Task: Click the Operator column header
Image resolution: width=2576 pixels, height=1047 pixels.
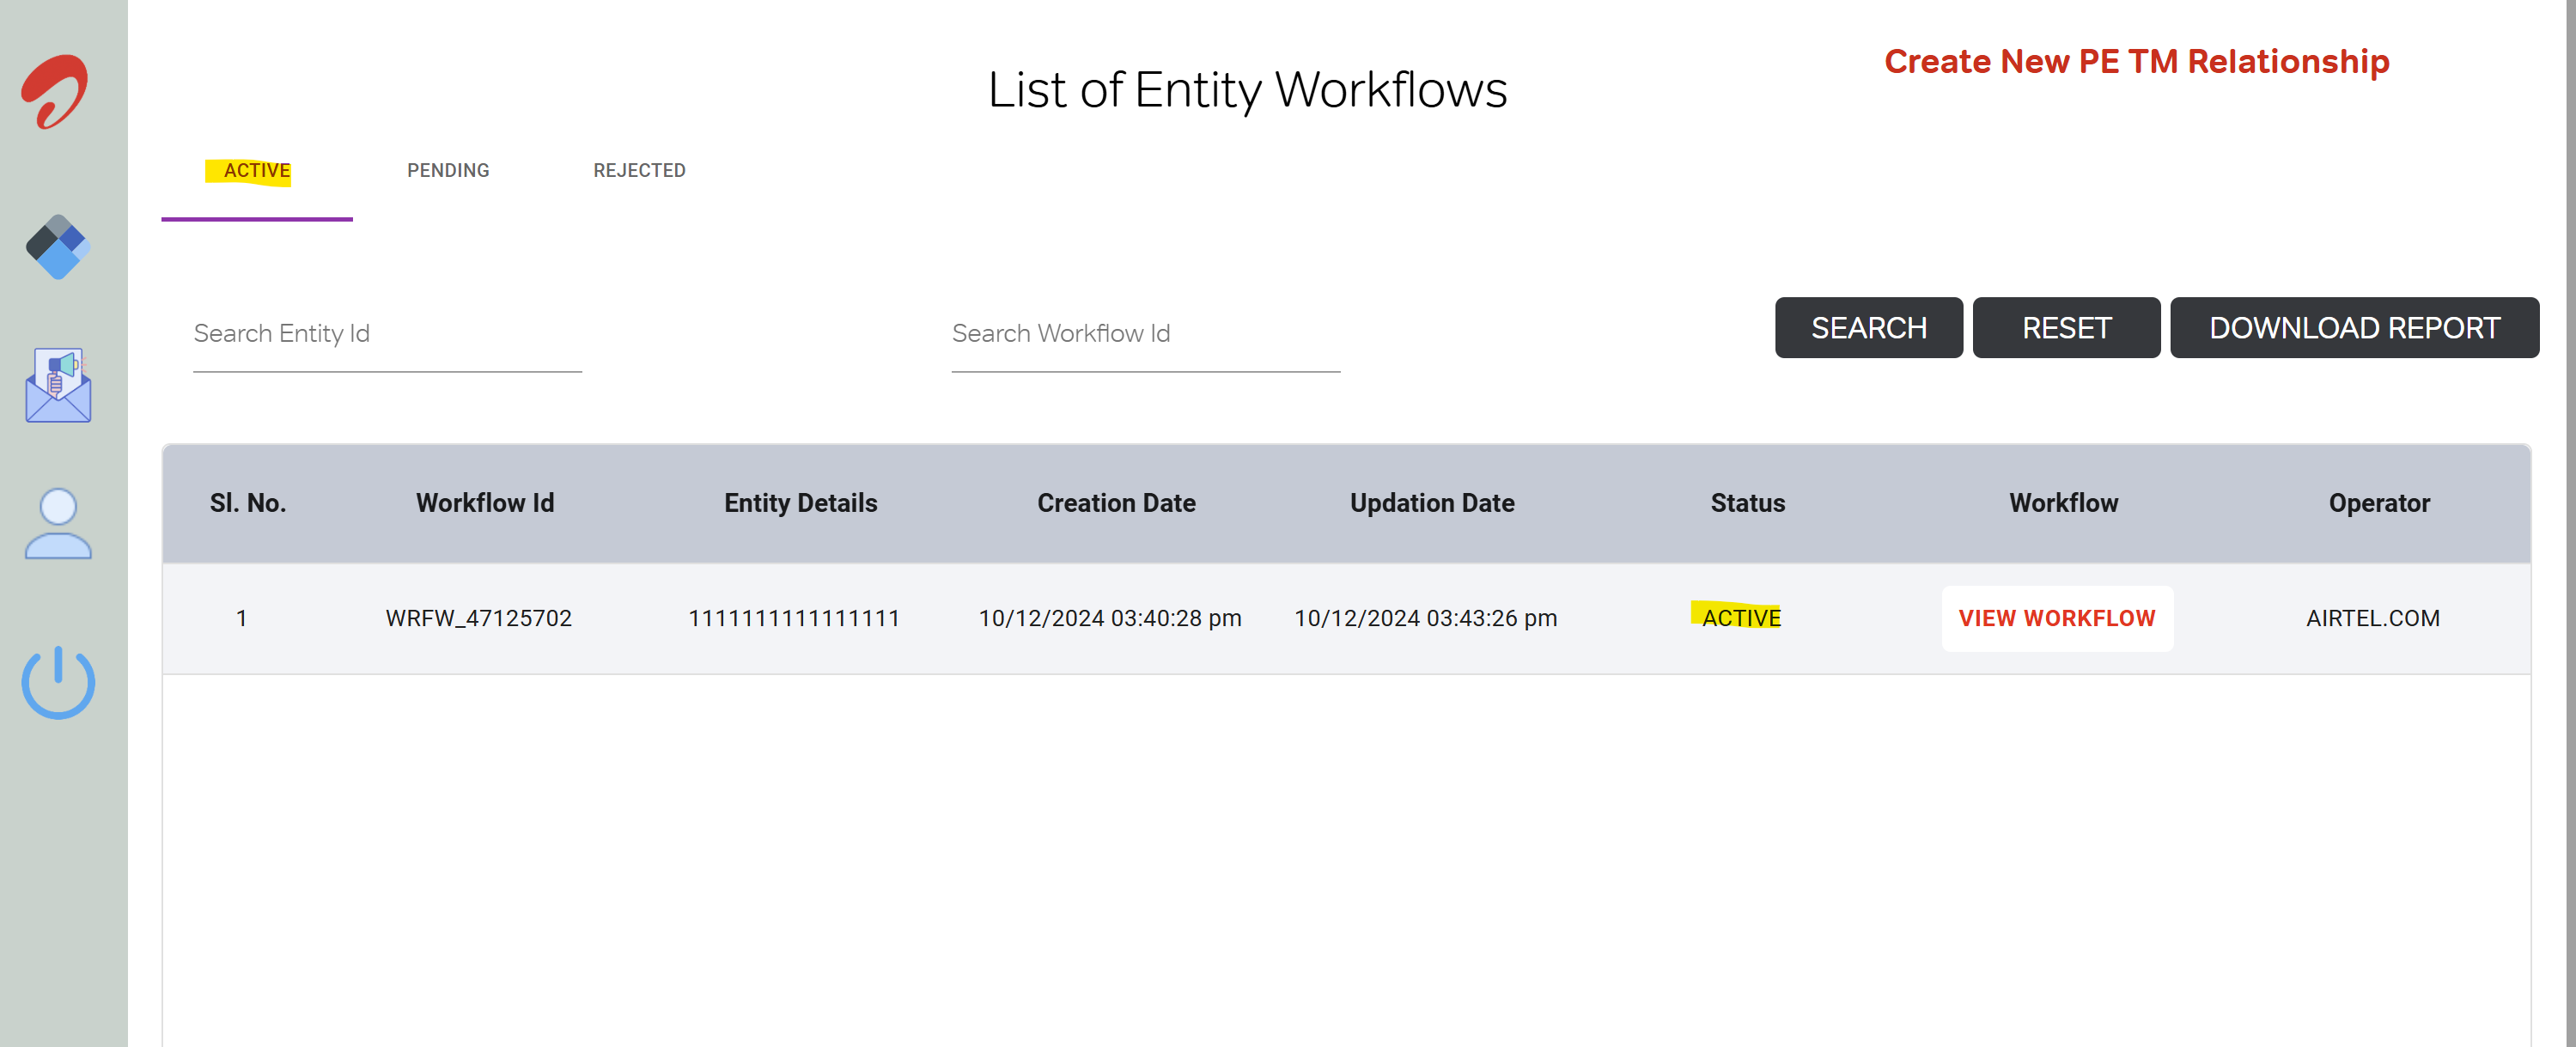Action: pos(2379,503)
